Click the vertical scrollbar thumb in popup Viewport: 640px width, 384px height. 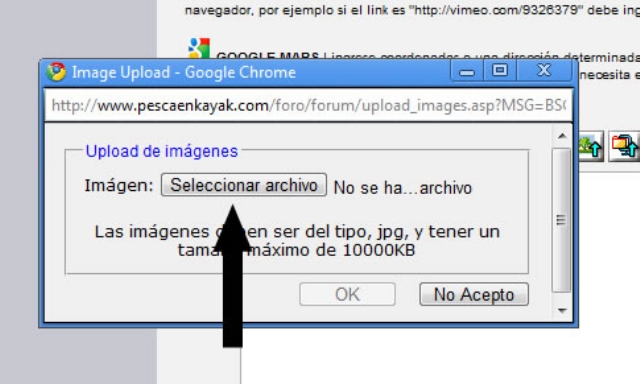562,220
